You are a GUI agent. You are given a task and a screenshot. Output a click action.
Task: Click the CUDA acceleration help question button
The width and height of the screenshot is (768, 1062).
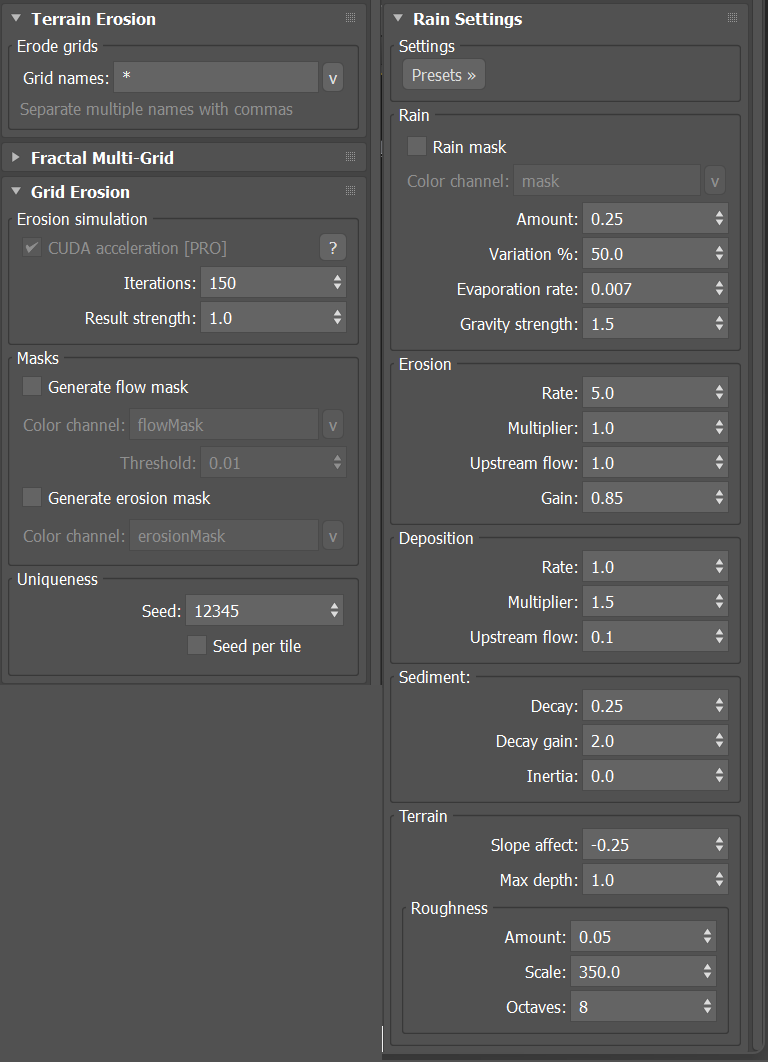(x=332, y=248)
